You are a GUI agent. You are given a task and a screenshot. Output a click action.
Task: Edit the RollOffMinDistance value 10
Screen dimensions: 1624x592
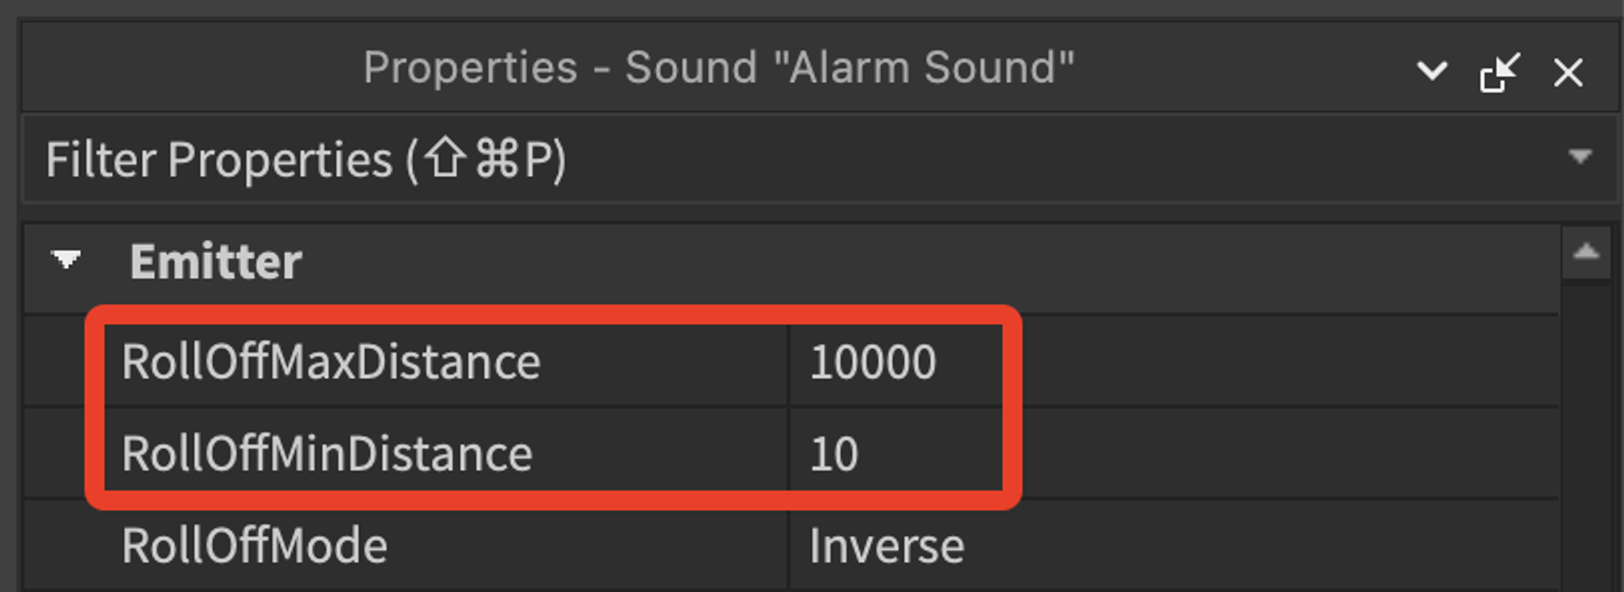1172,454
